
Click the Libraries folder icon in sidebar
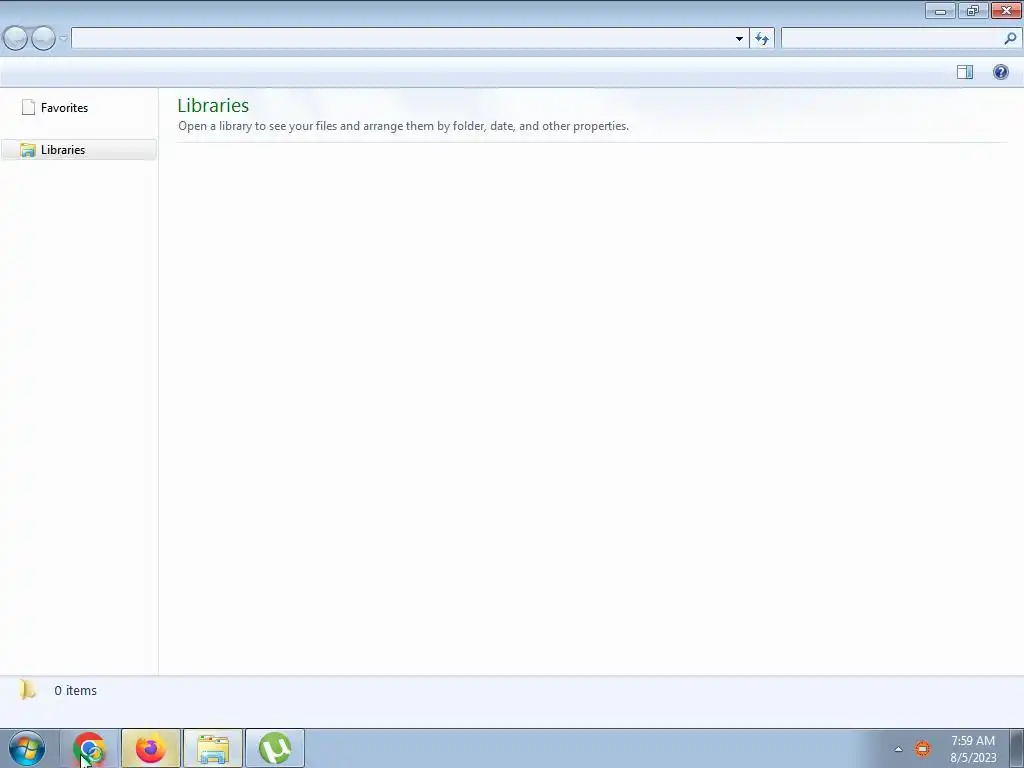coord(27,150)
